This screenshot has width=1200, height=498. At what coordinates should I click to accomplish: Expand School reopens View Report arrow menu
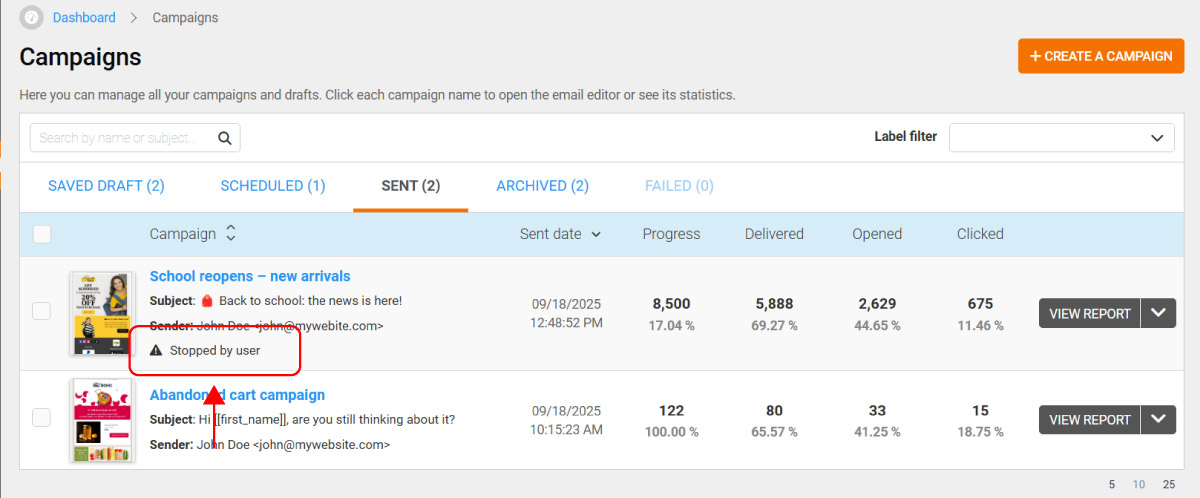coord(1158,313)
